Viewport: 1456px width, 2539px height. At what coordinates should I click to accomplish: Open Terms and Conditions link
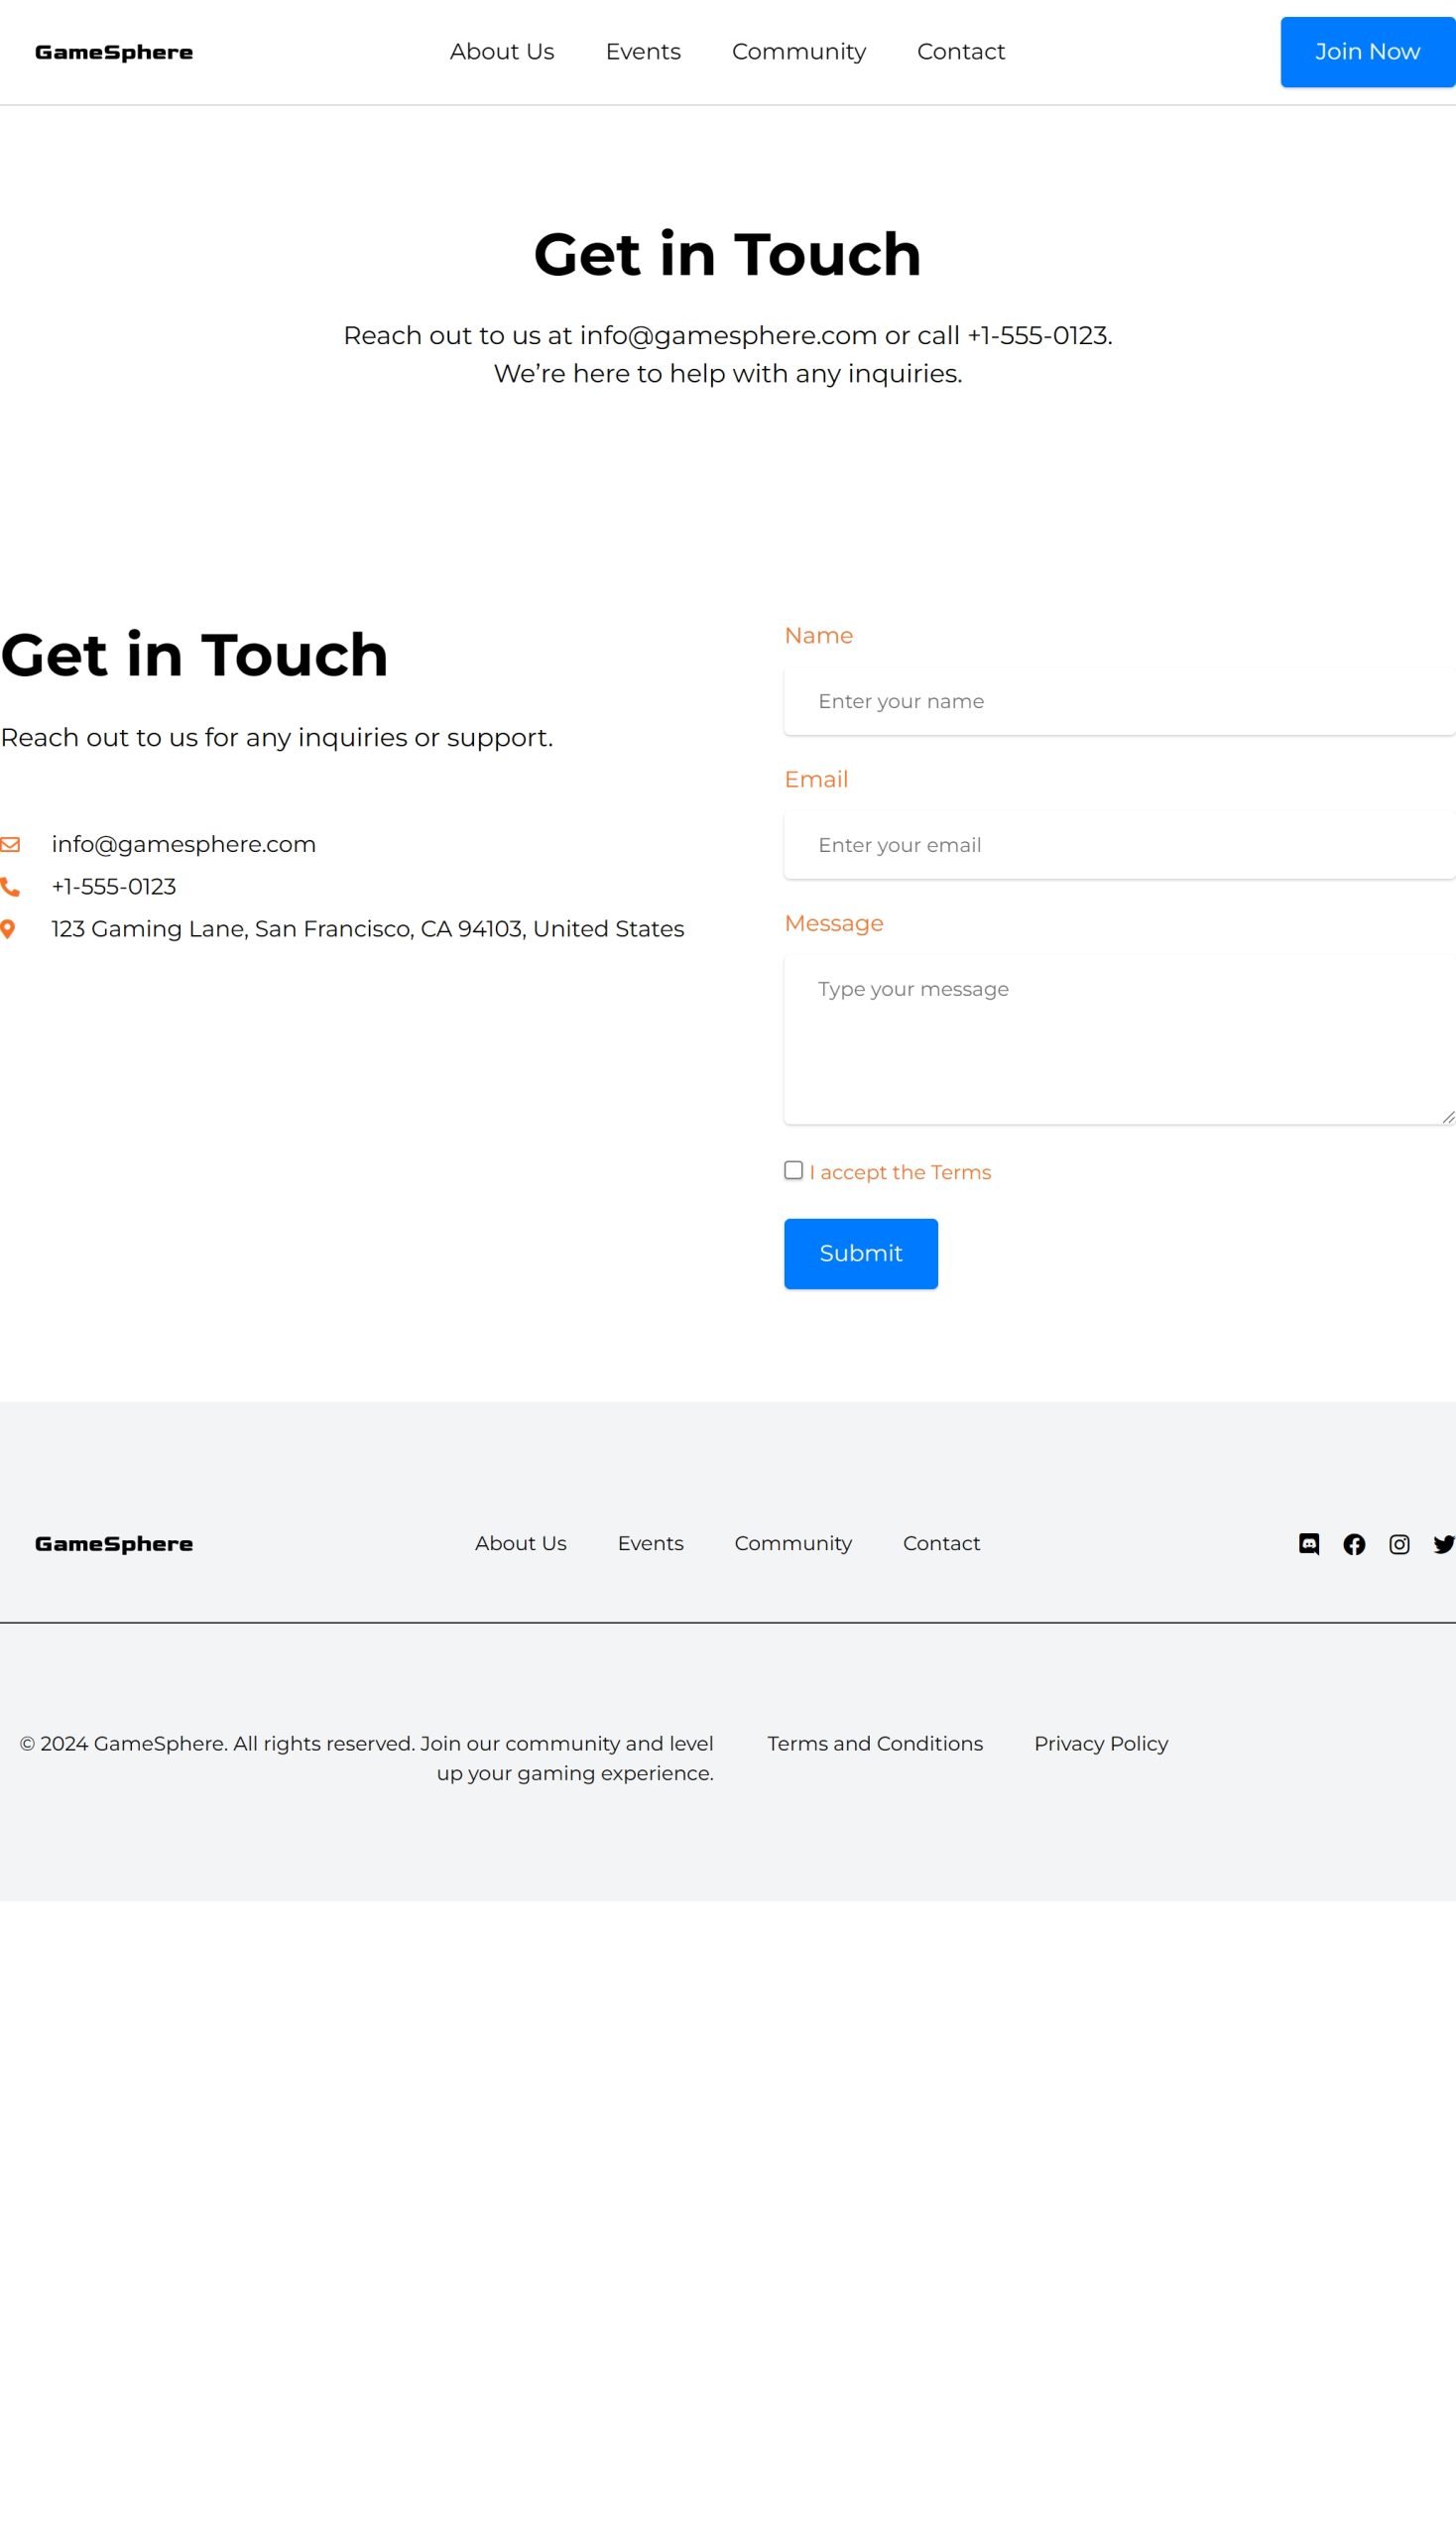(x=875, y=1743)
